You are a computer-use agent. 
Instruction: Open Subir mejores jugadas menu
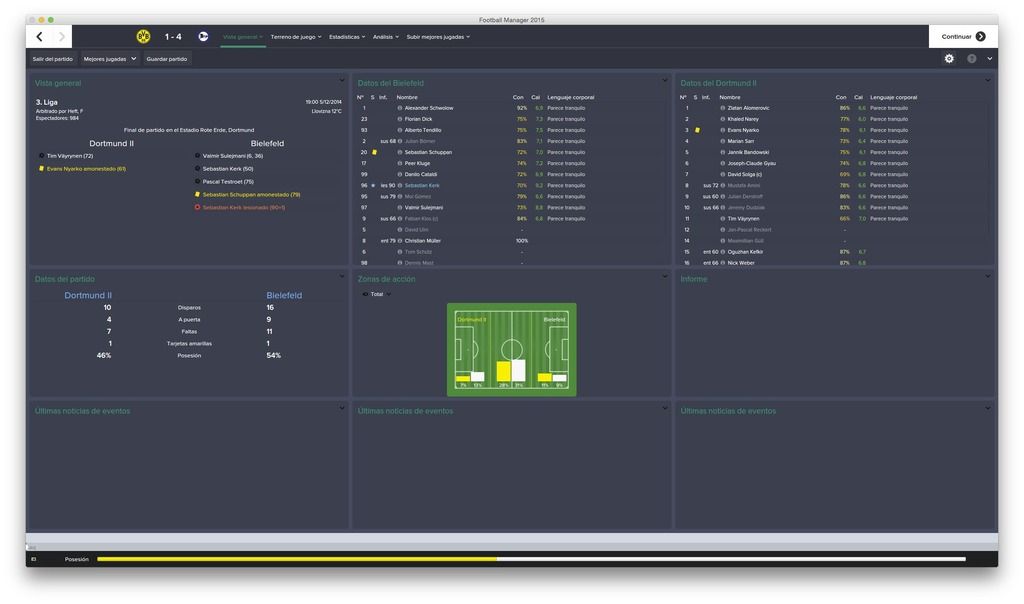[438, 37]
